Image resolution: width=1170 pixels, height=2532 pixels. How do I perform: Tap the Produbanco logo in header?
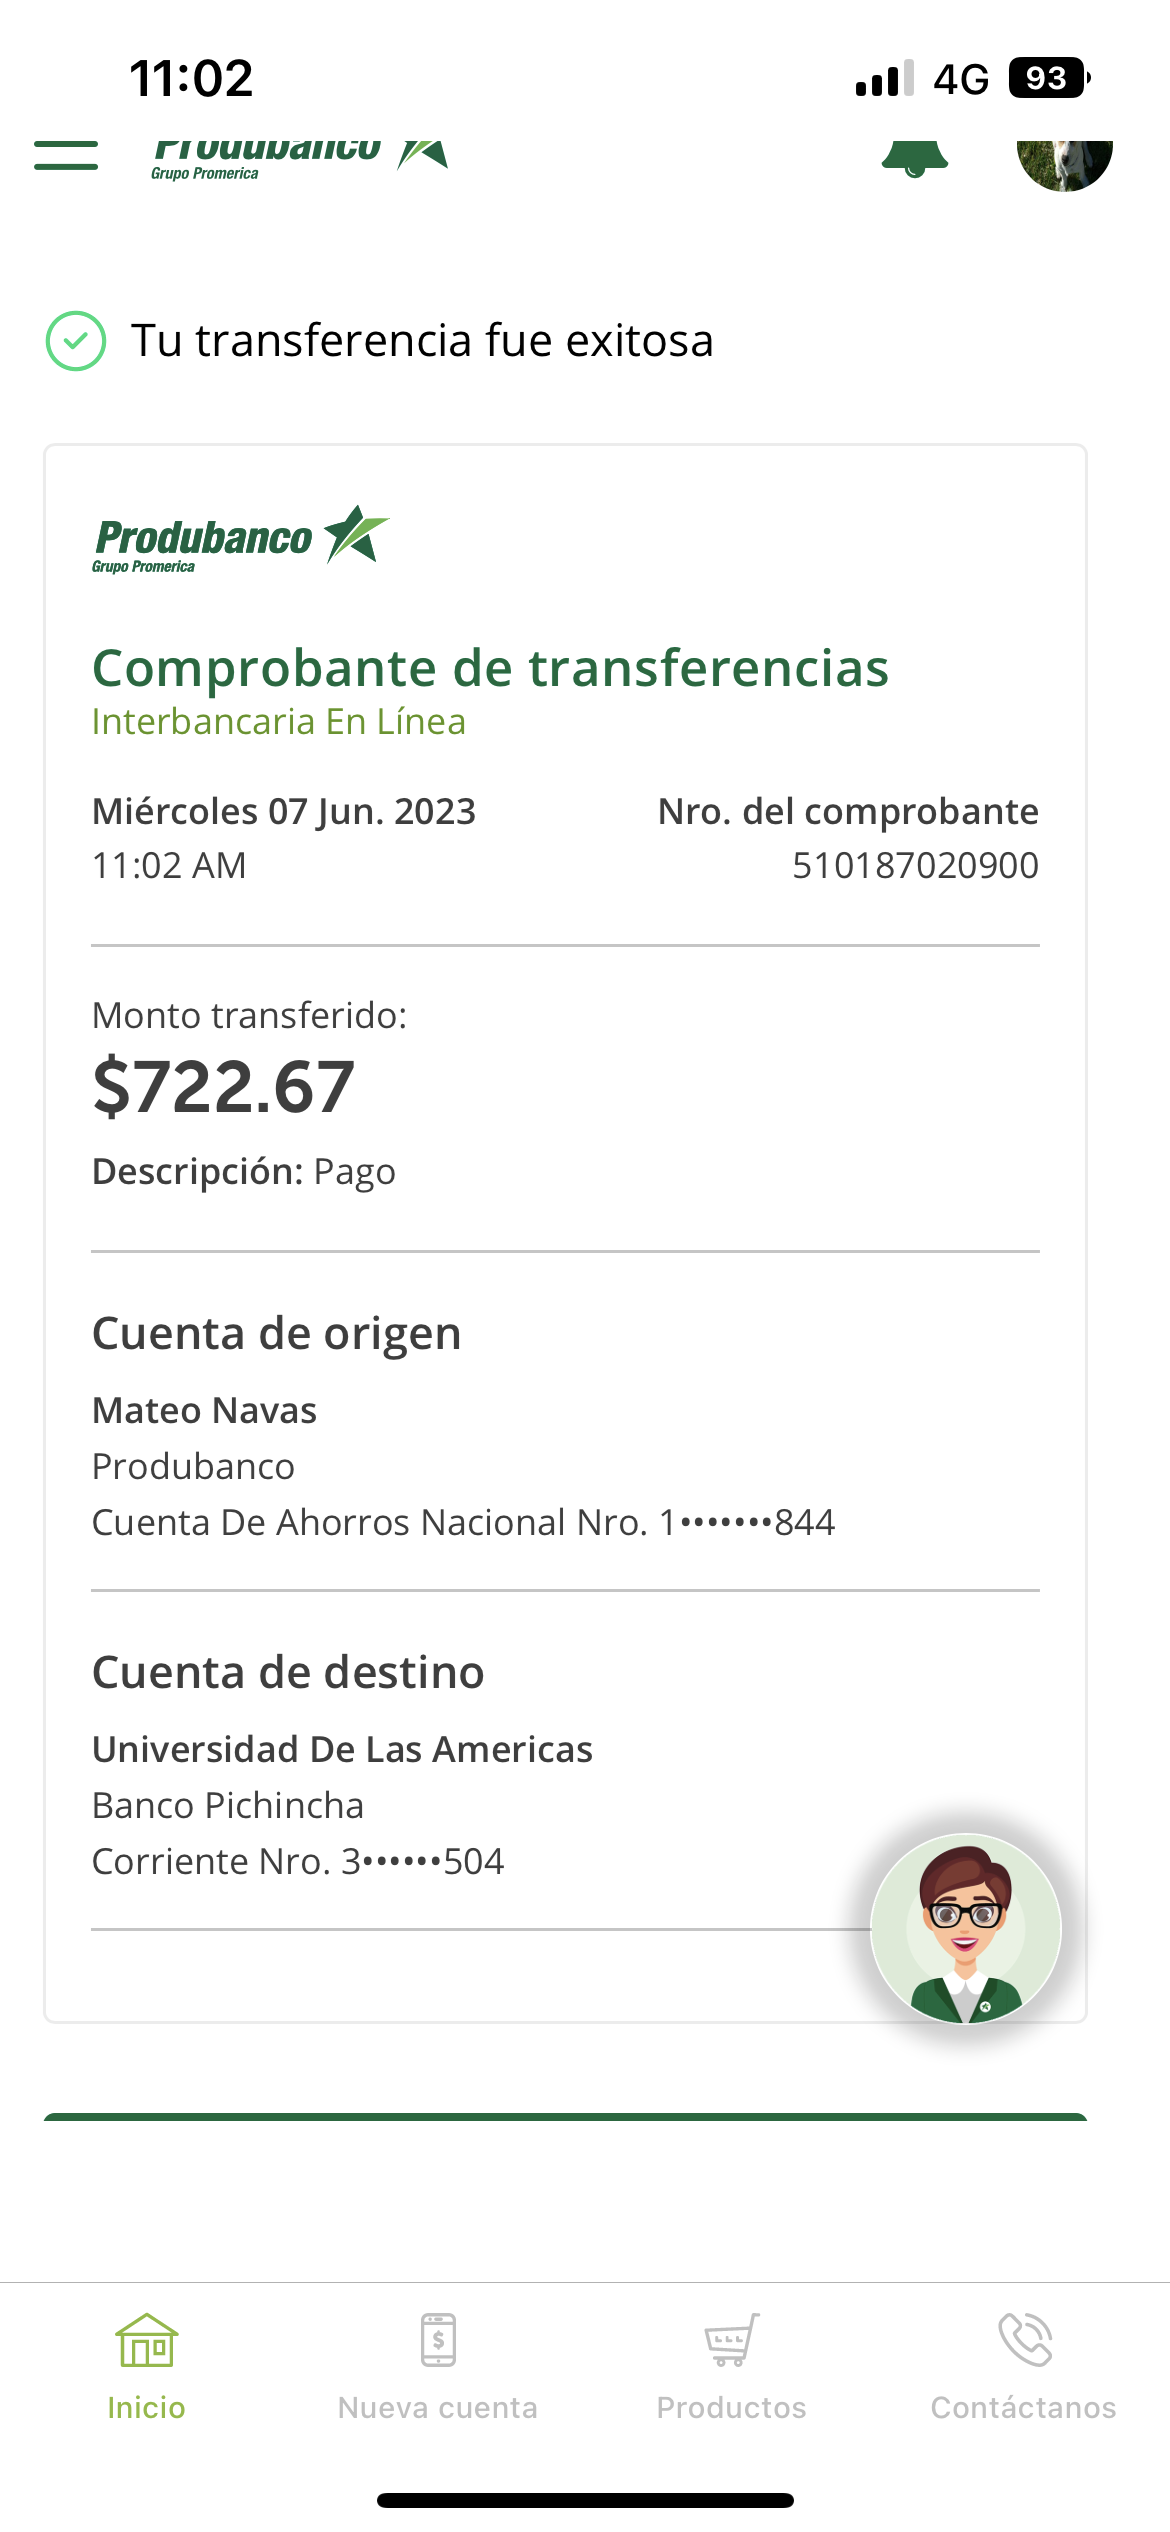click(x=300, y=156)
